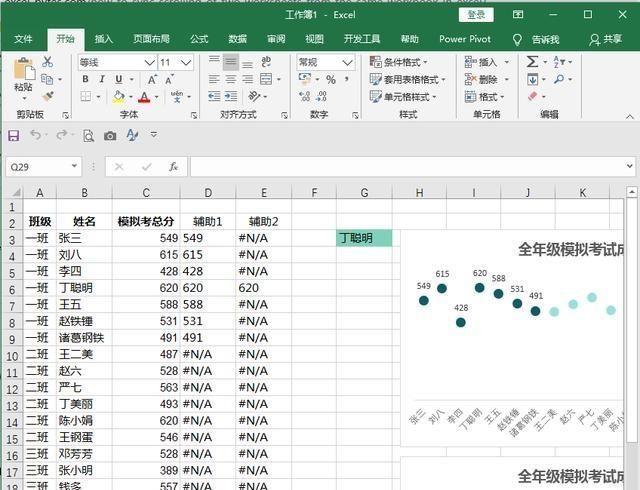
Task: Apply the yellow fill color bucket
Action: (x=119, y=97)
